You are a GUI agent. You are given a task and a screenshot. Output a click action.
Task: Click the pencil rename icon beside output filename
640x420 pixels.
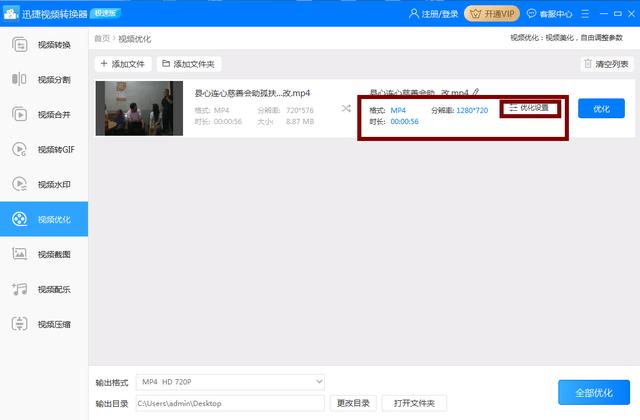(x=476, y=92)
